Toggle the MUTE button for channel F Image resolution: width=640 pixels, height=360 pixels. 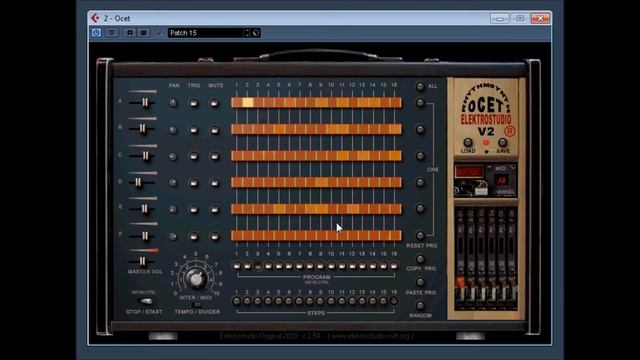[214, 236]
